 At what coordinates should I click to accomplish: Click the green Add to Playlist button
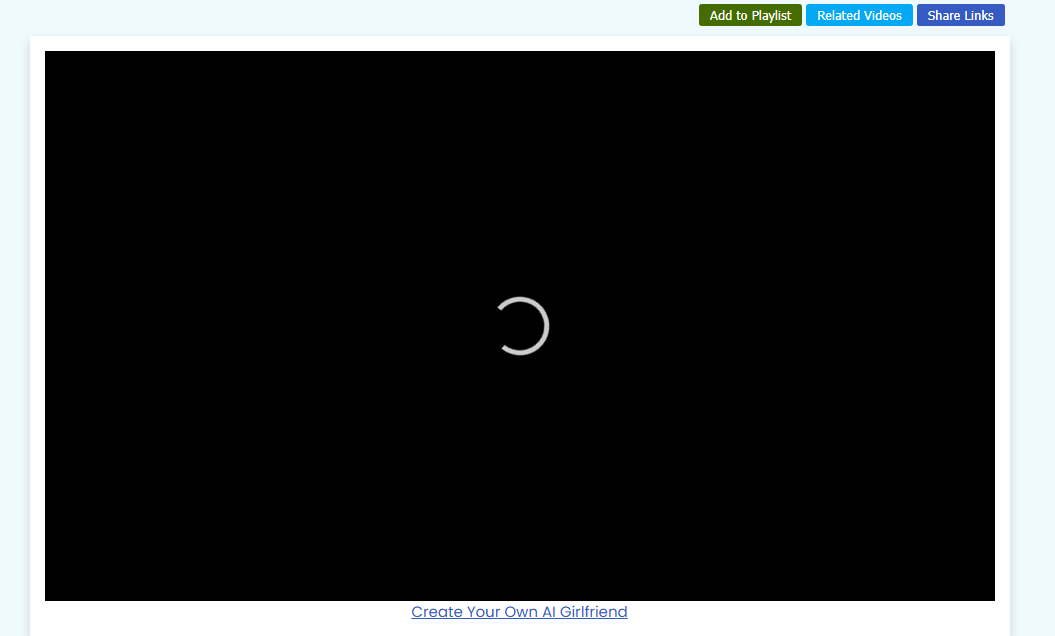[x=750, y=15]
